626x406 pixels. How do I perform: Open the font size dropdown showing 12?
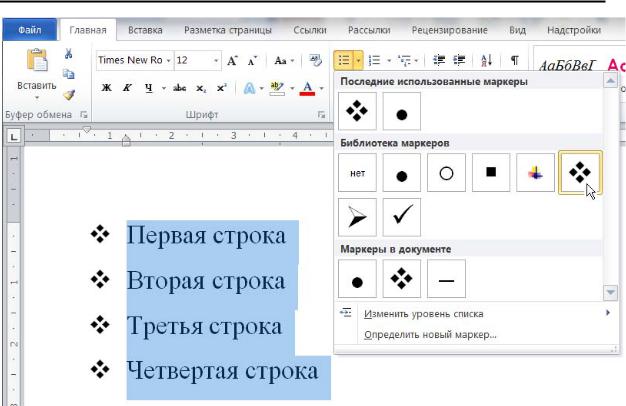click(x=216, y=61)
